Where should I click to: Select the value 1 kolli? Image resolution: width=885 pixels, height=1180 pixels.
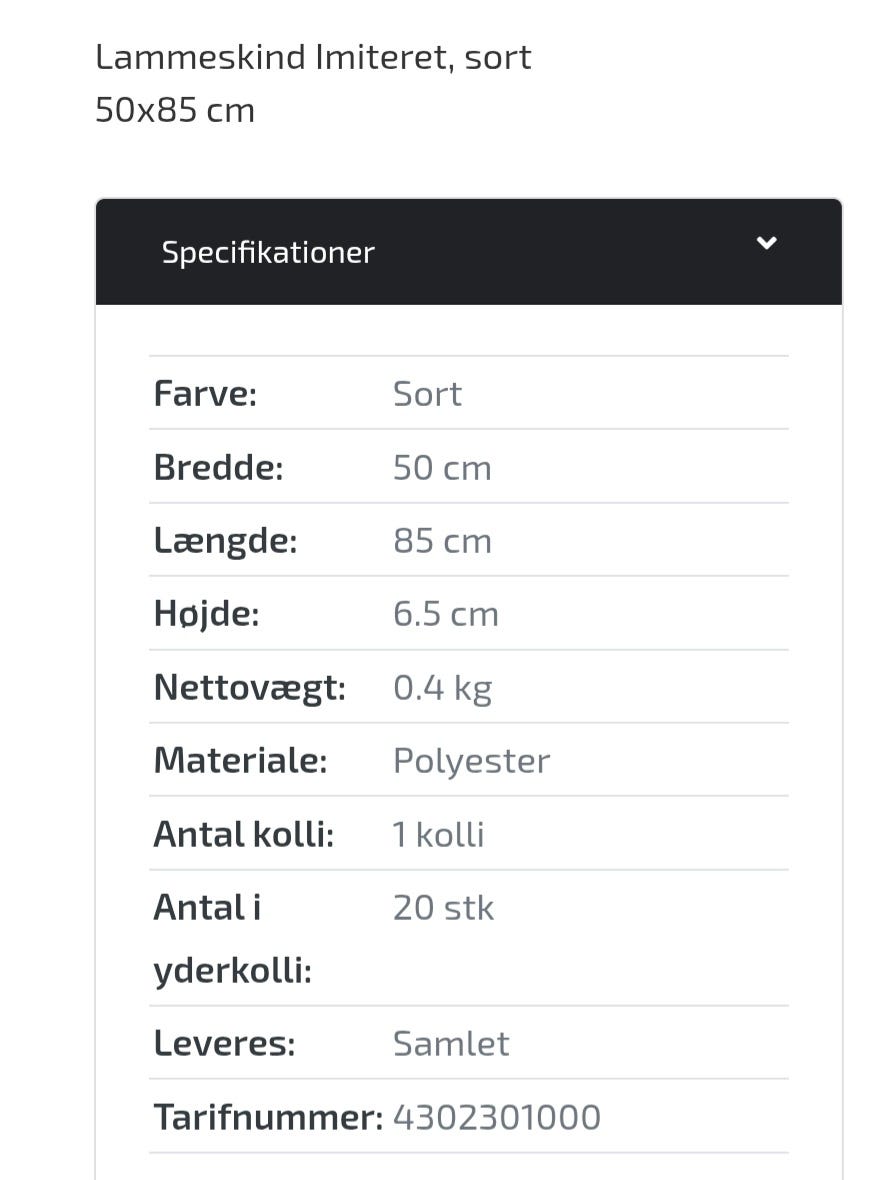pyautogui.click(x=438, y=834)
